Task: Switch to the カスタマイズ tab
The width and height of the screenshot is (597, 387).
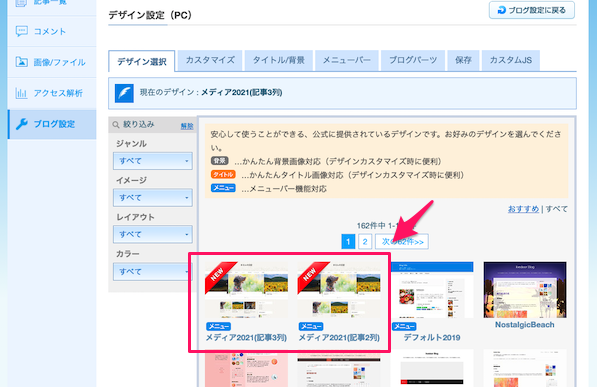Action: [x=210, y=60]
